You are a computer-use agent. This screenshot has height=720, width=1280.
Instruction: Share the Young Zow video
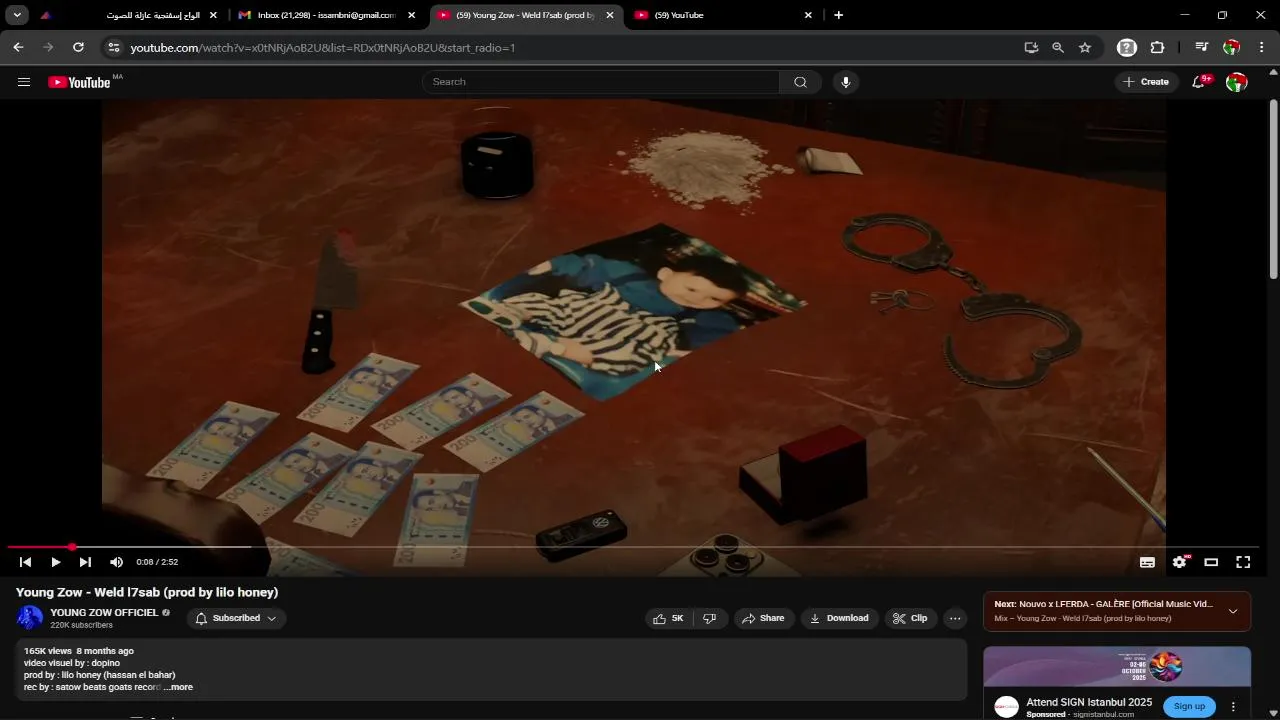(x=763, y=618)
